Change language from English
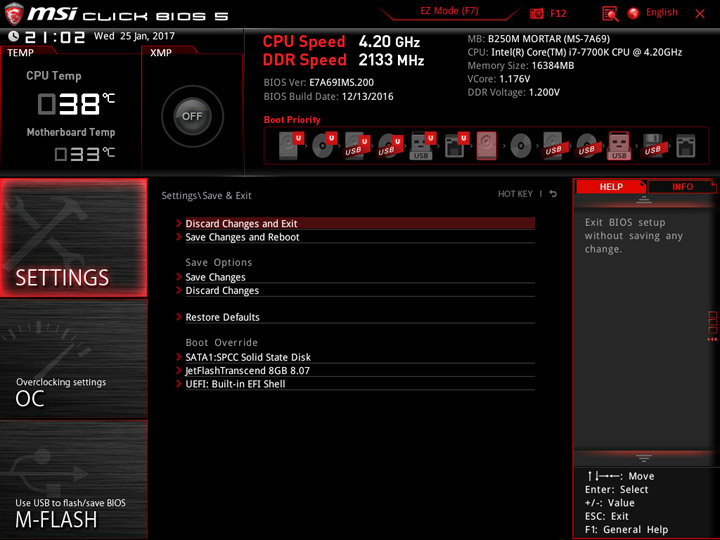The width and height of the screenshot is (720, 540). [x=662, y=12]
